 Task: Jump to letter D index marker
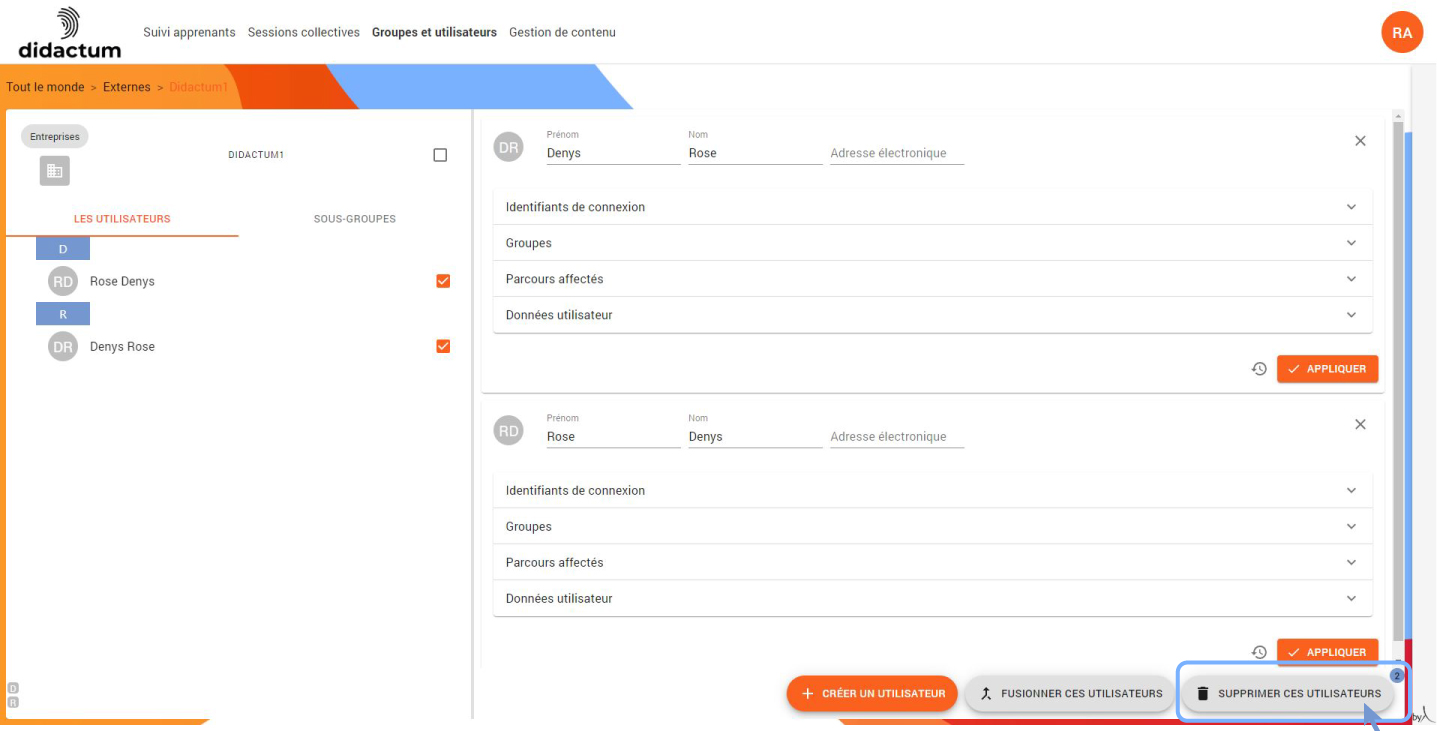point(13,688)
